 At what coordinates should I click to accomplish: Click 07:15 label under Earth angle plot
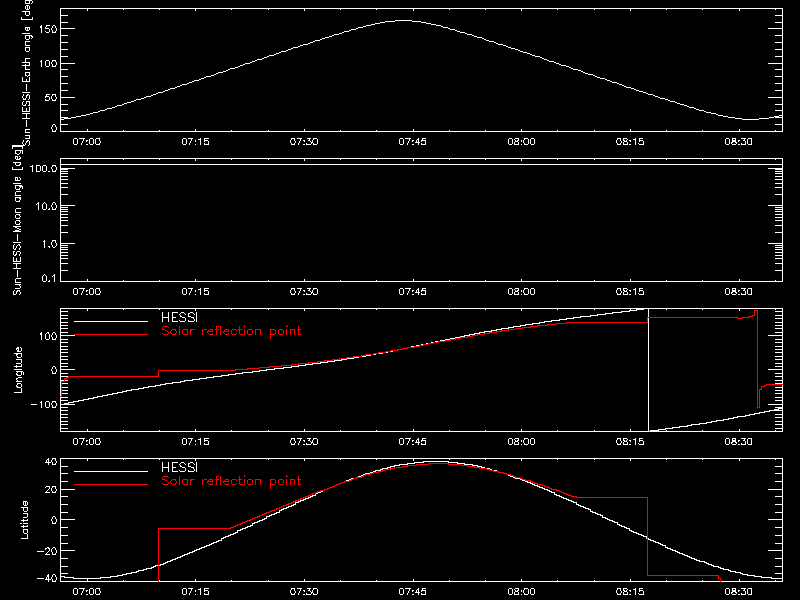point(195,141)
